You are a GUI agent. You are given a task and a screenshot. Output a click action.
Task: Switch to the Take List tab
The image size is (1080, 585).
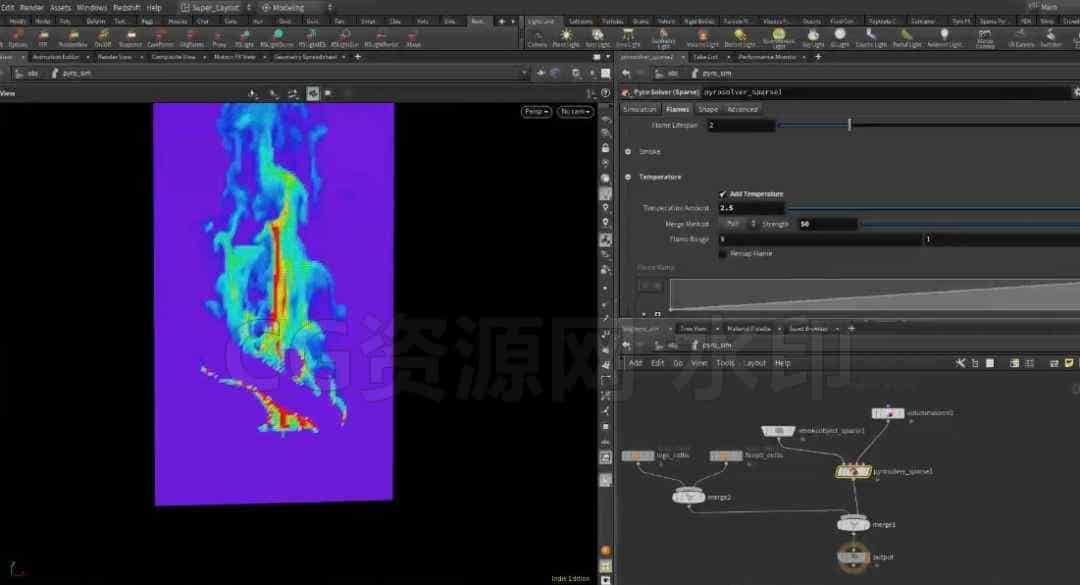(x=705, y=57)
